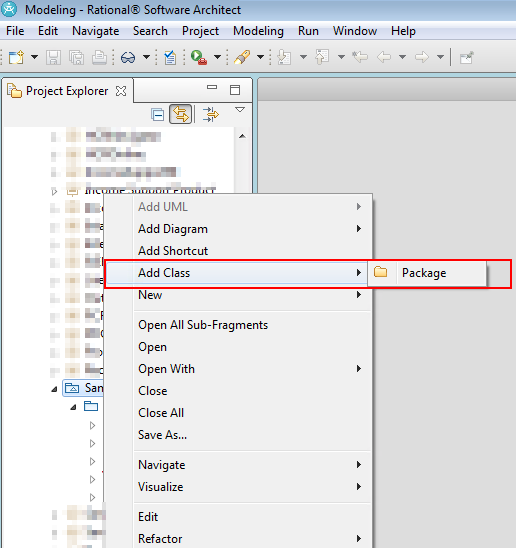Open the Search menu
The image size is (516, 548).
(x=150, y=31)
